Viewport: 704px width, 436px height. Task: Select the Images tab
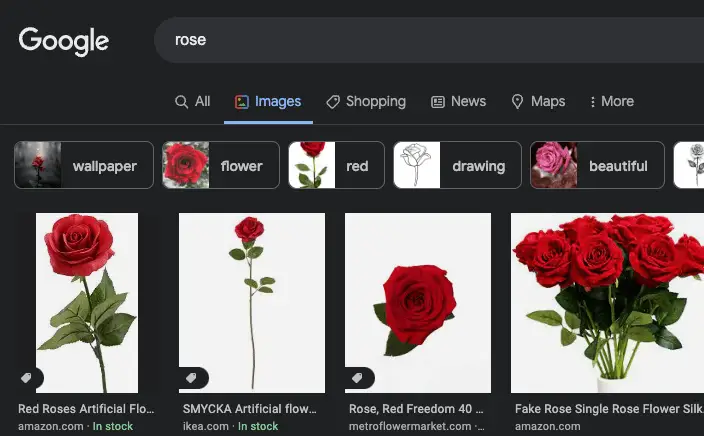(x=268, y=101)
